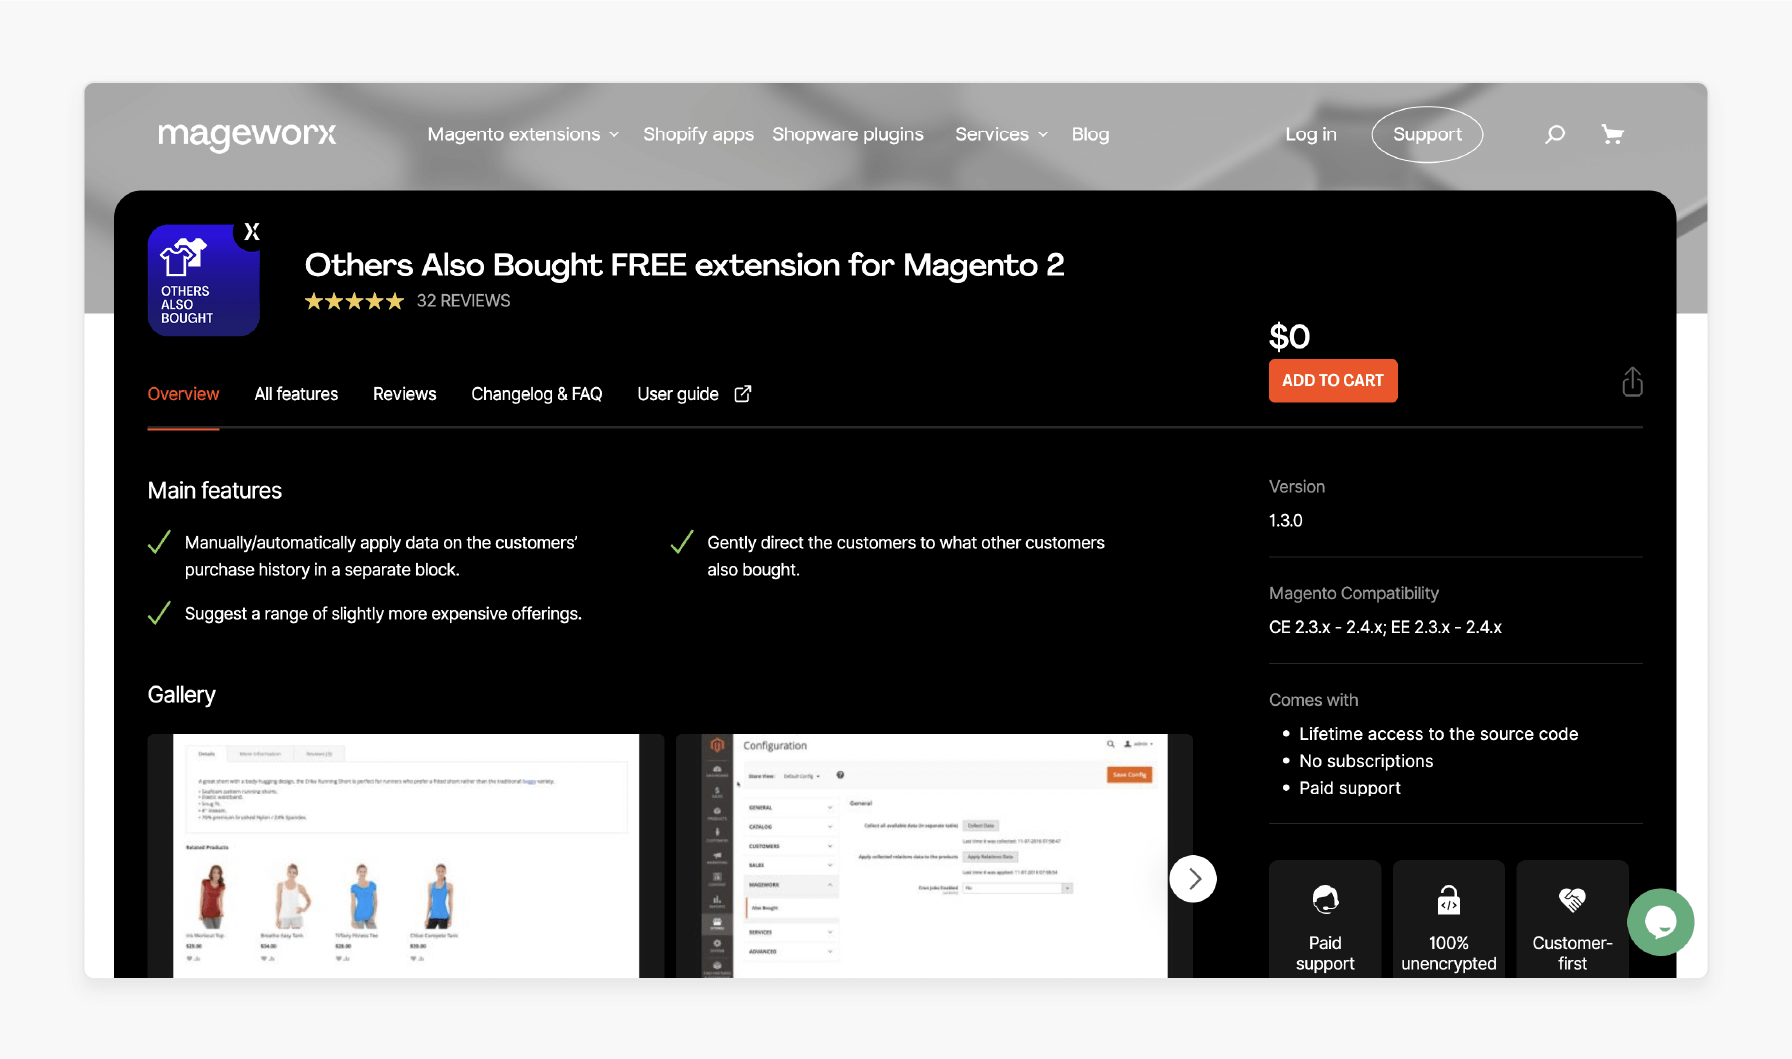Switch to the All features tab
This screenshot has height=1059, width=1792.
pyautogui.click(x=296, y=394)
